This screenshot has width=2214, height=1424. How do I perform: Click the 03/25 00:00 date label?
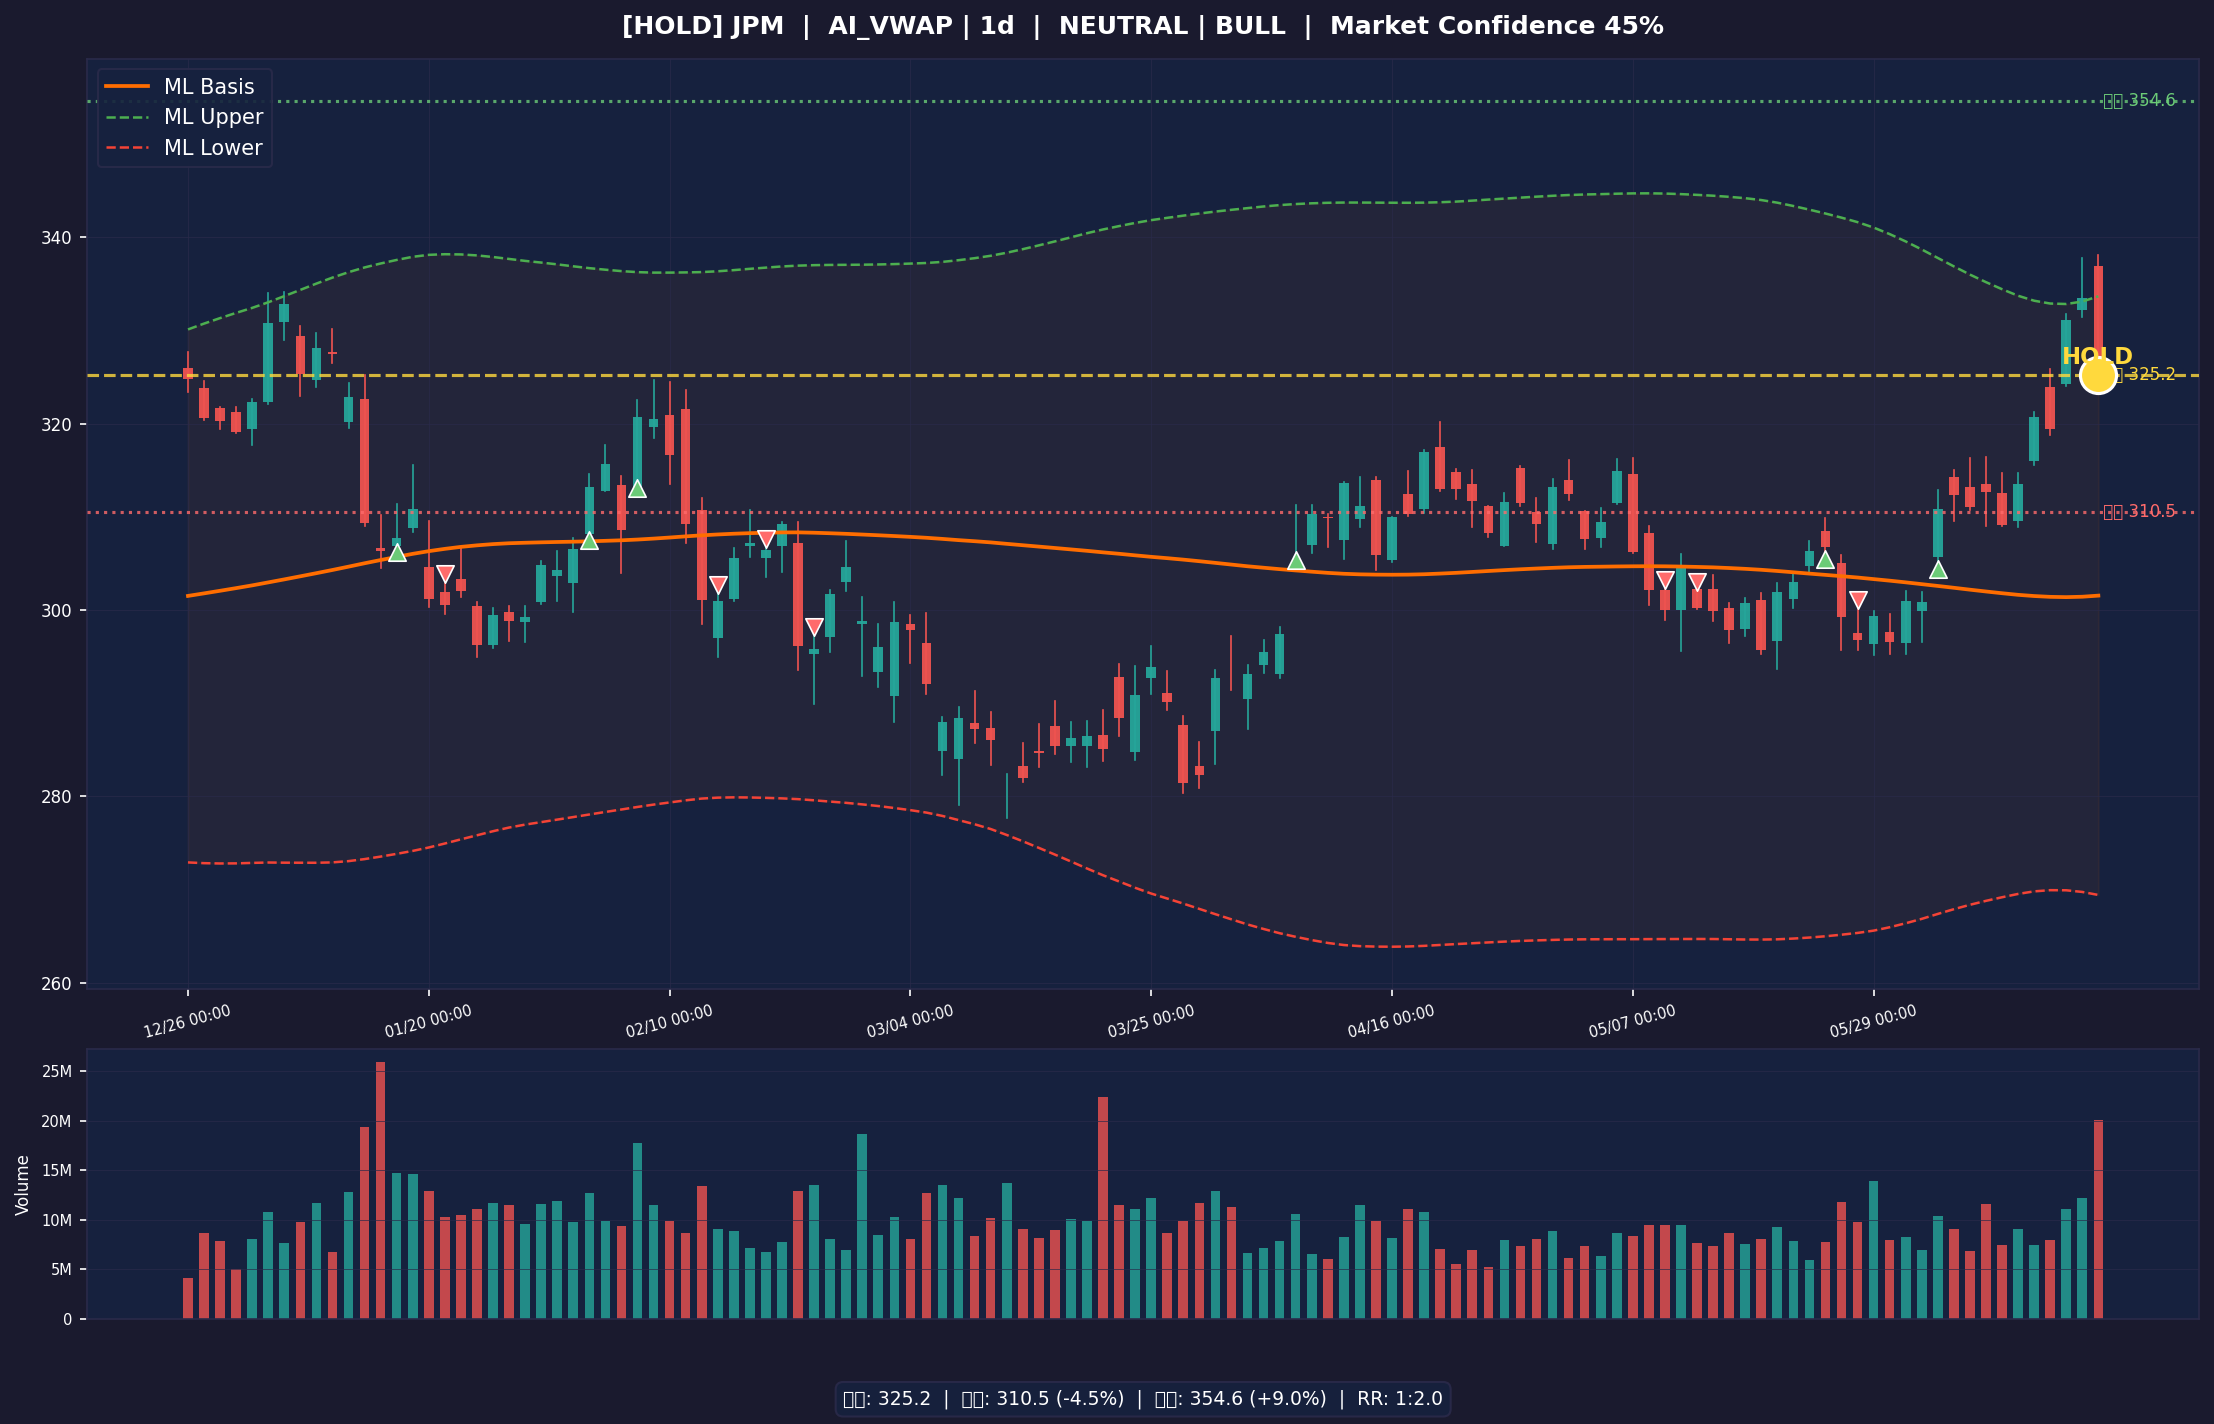(x=1151, y=1021)
